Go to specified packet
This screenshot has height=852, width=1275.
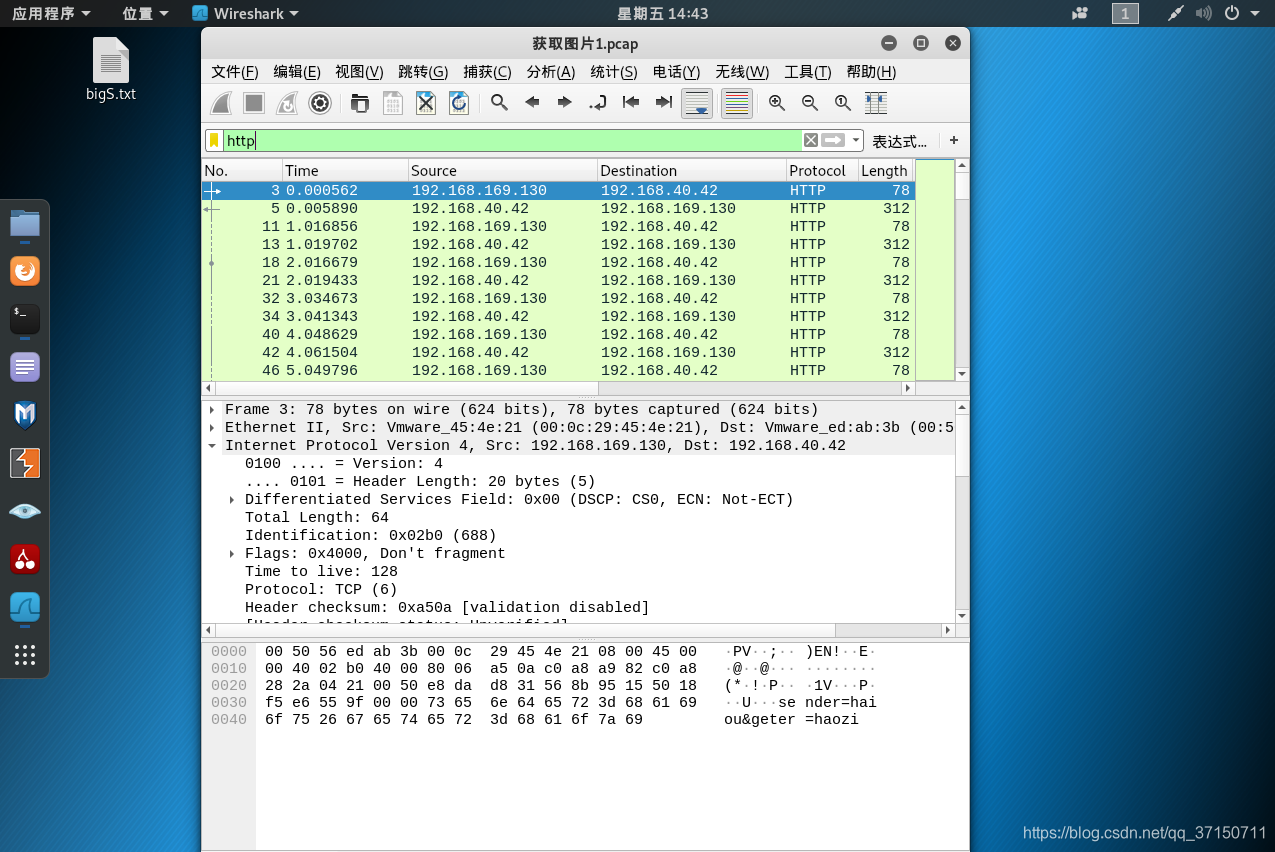pos(598,103)
